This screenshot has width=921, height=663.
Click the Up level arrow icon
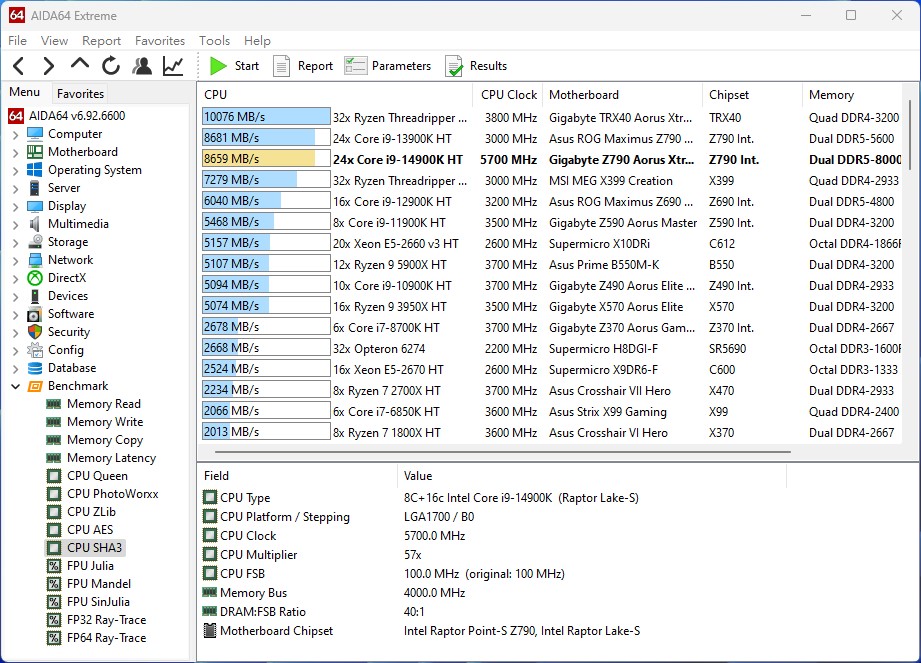(79, 65)
